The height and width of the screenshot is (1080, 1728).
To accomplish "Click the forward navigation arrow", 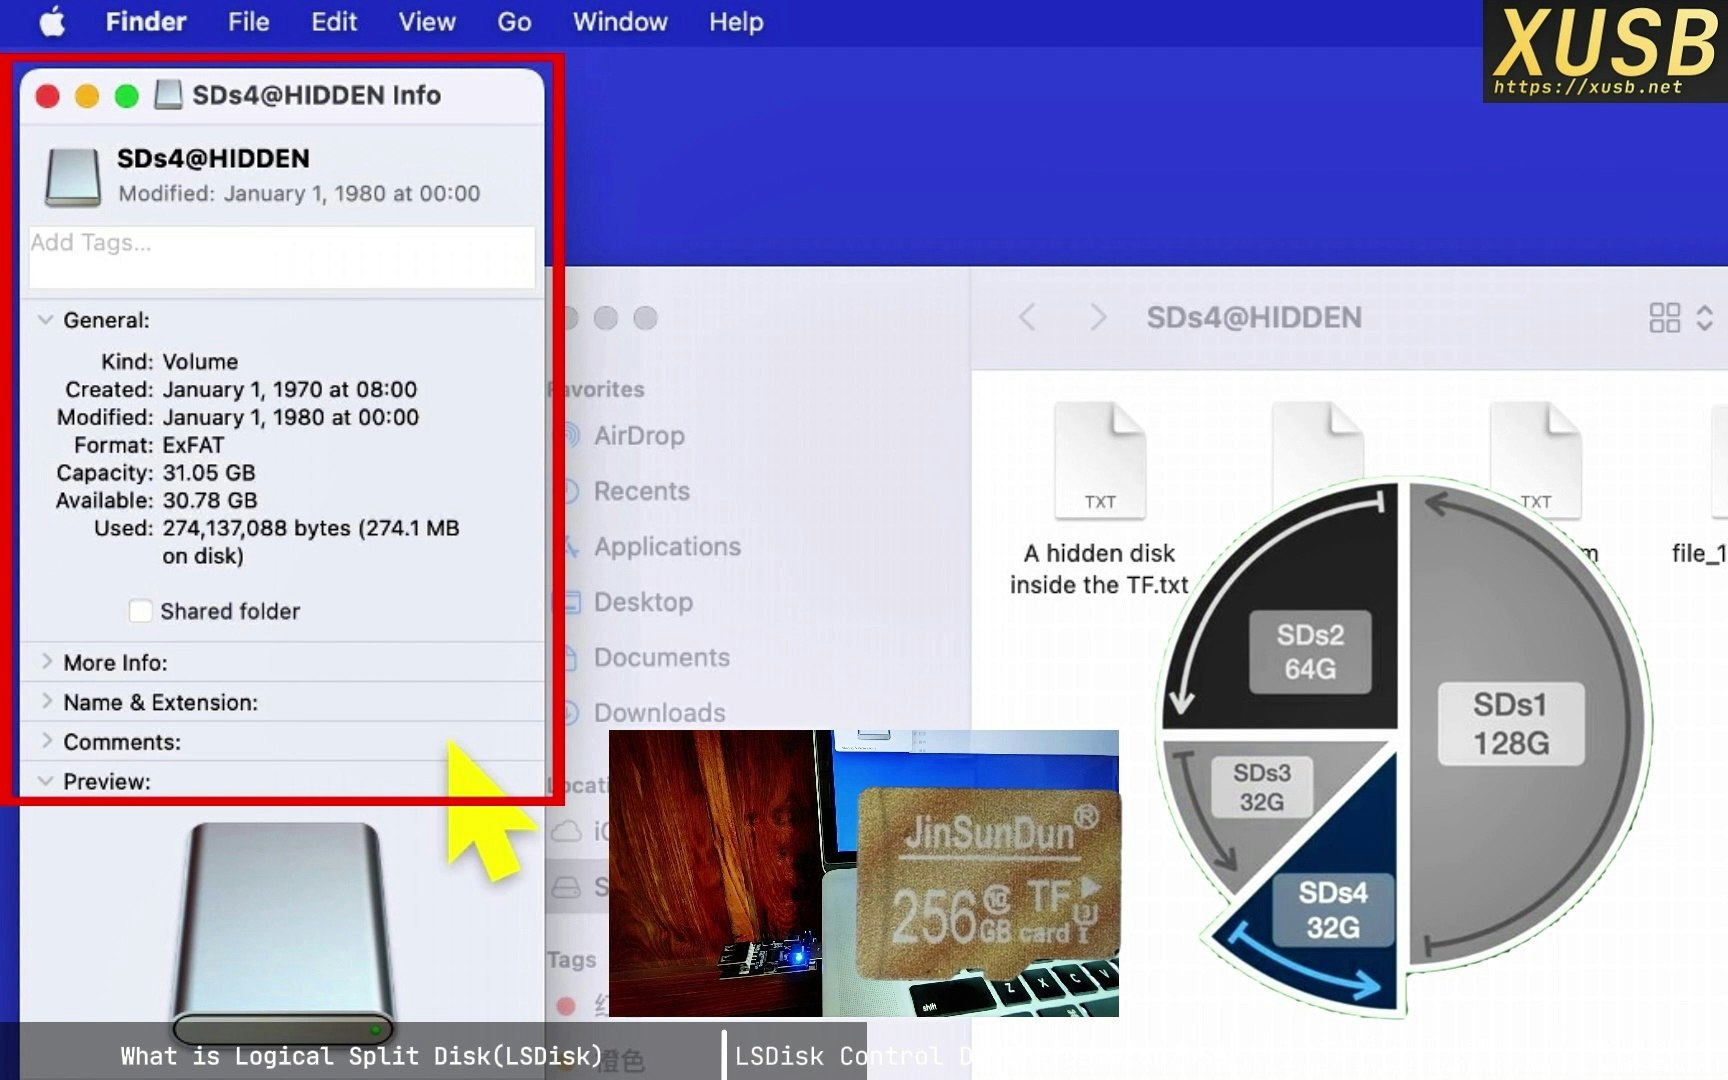I will coord(1097,317).
